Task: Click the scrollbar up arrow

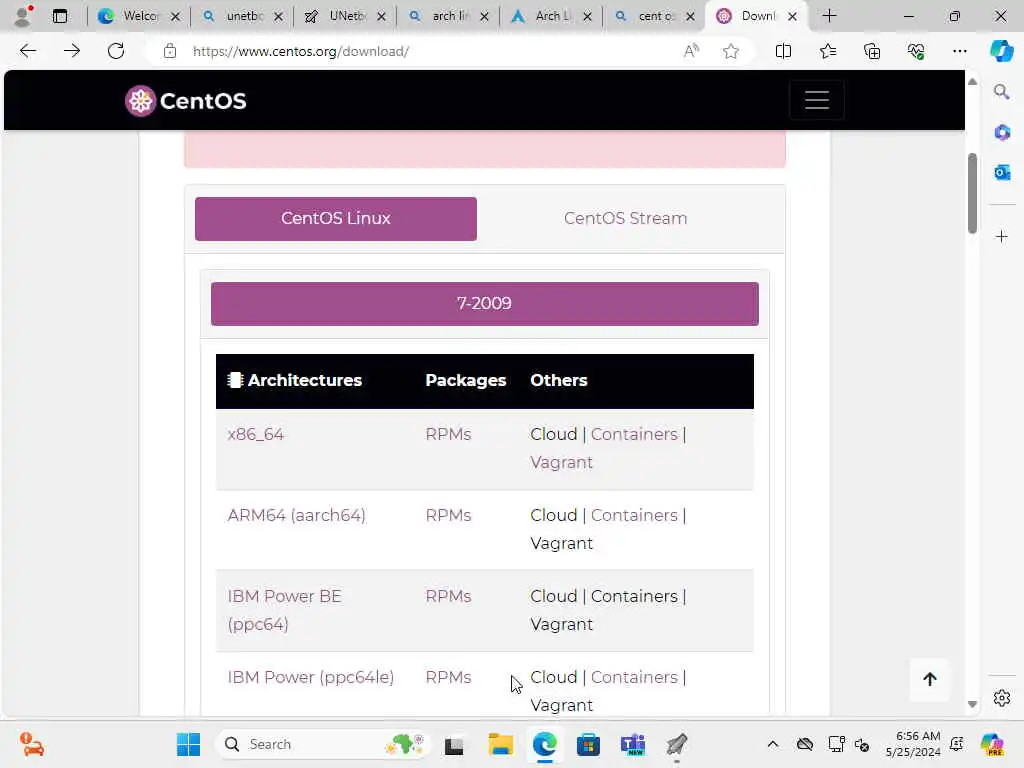Action: pyautogui.click(x=972, y=82)
